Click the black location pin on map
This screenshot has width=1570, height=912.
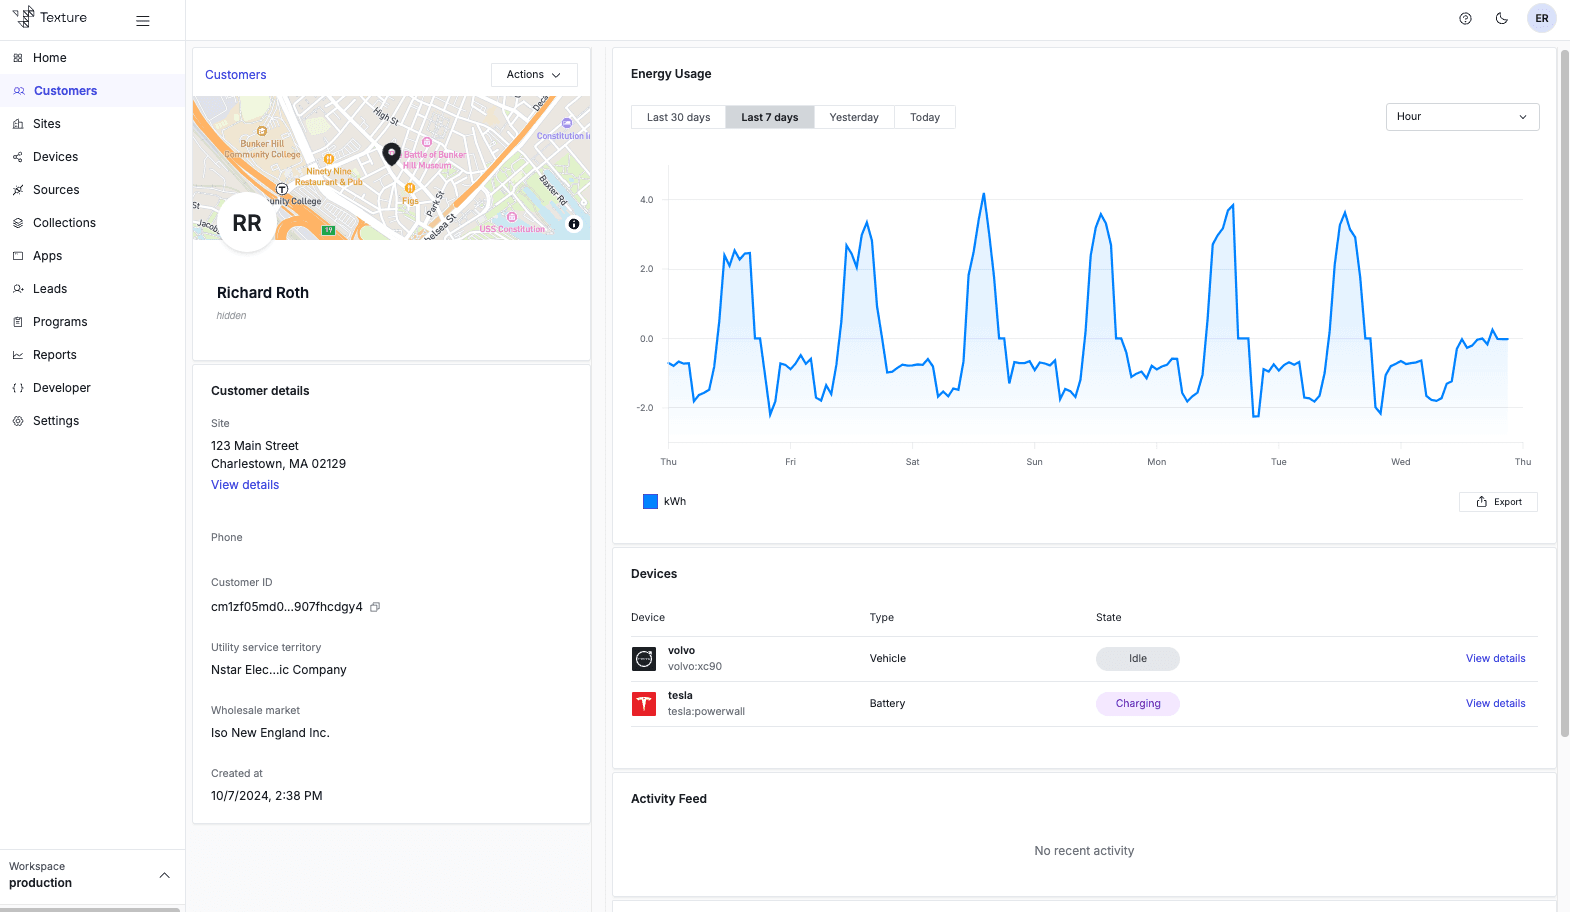click(392, 153)
